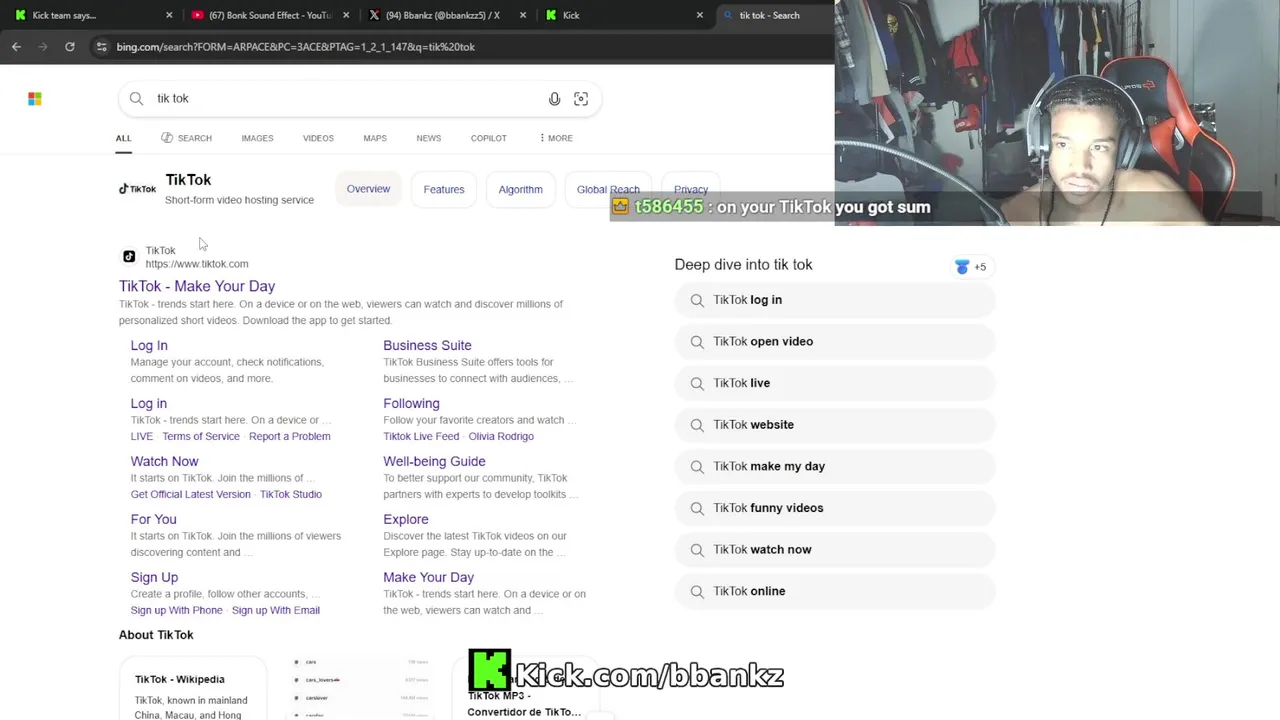The height and width of the screenshot is (720, 1280).
Task: Open the Sign Up sitelink
Action: tap(154, 577)
